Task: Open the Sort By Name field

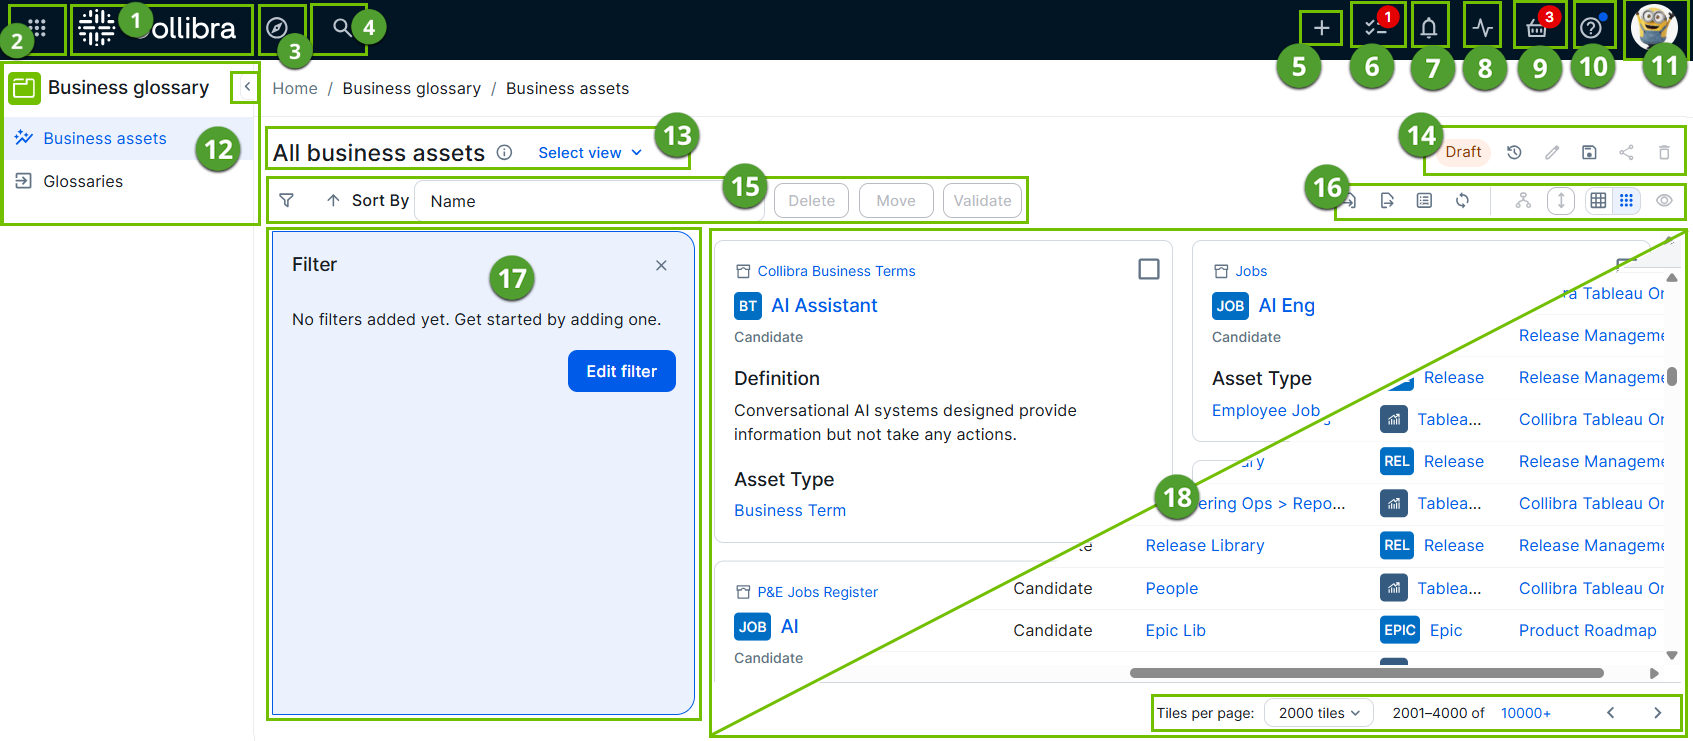Action: (589, 200)
